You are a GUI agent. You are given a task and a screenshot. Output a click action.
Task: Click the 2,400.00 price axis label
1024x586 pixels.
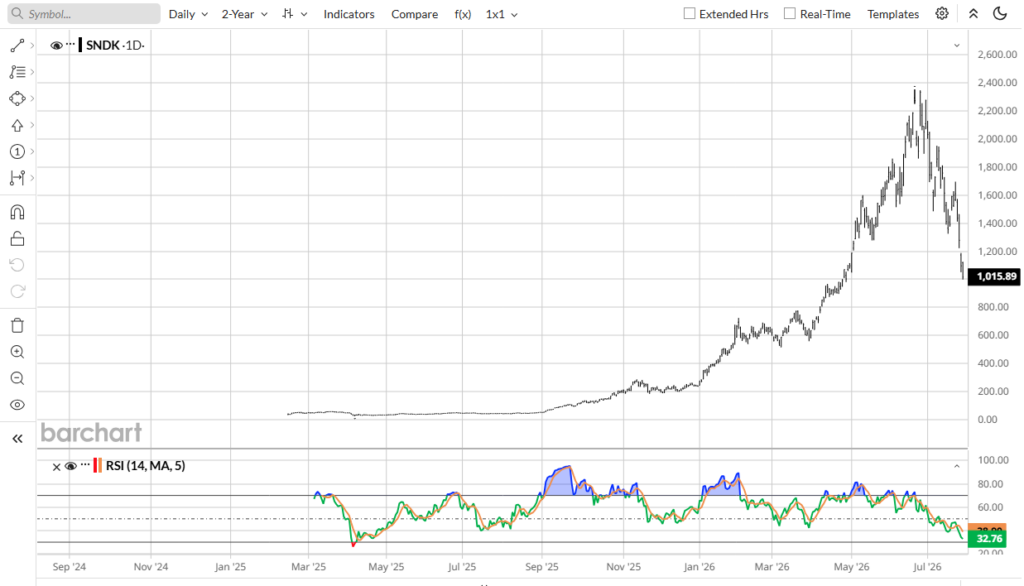997,82
